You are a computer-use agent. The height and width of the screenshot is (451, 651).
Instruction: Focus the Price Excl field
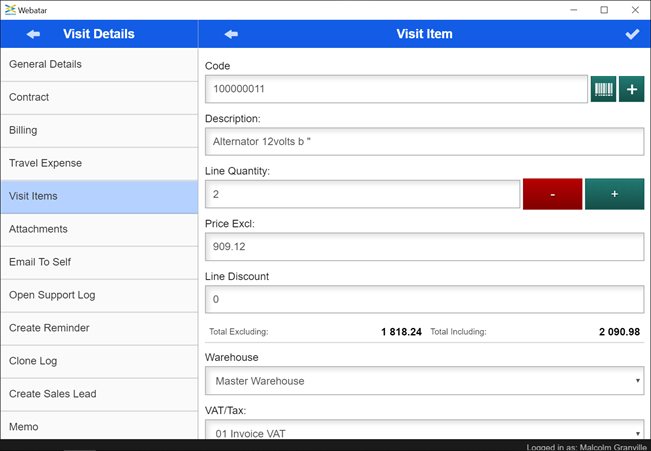[x=424, y=247]
